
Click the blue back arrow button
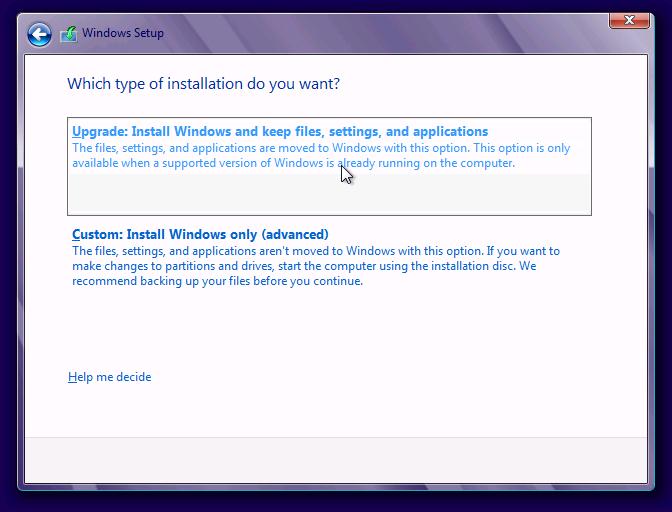click(39, 34)
